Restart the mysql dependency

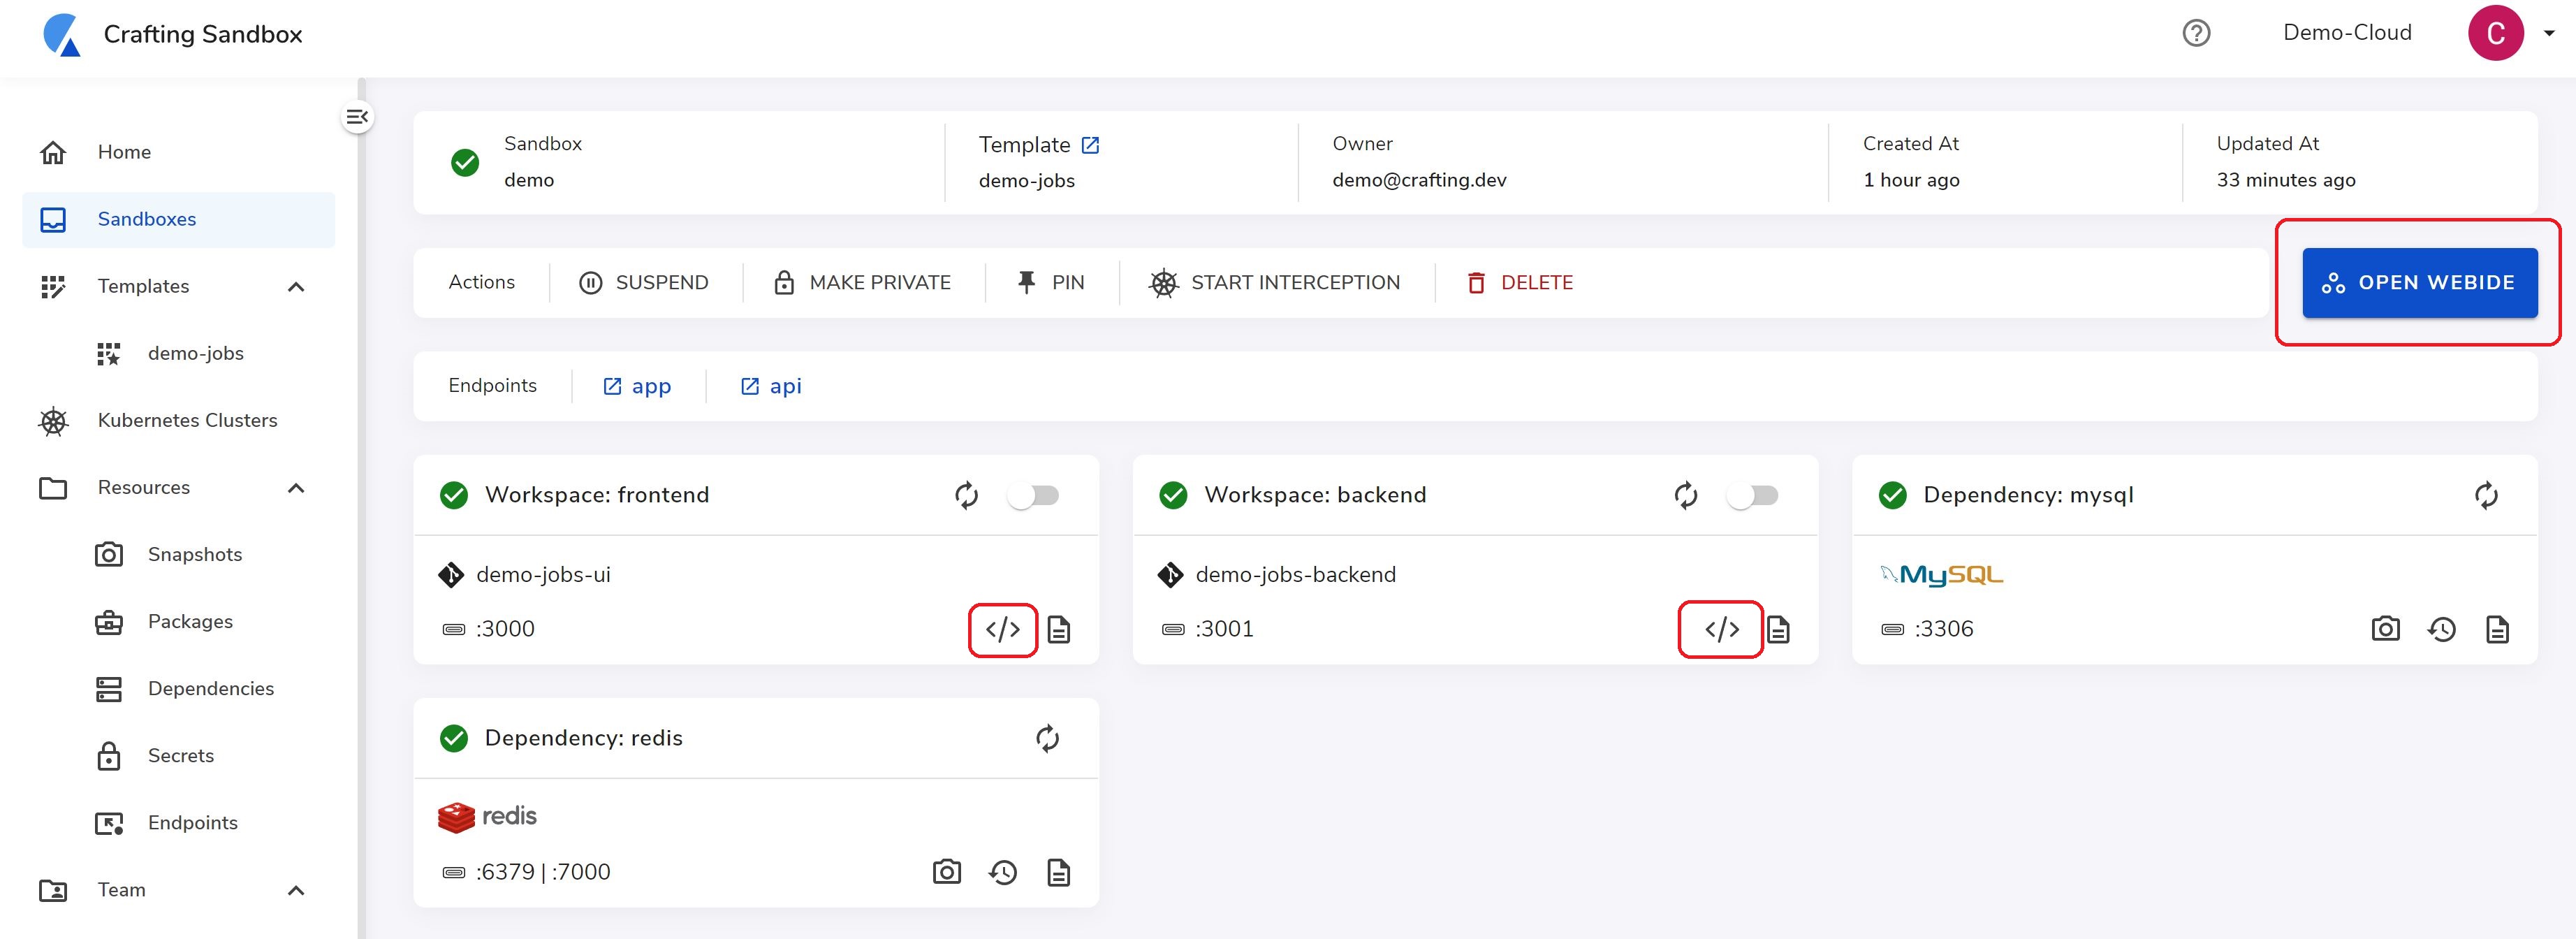(2486, 495)
